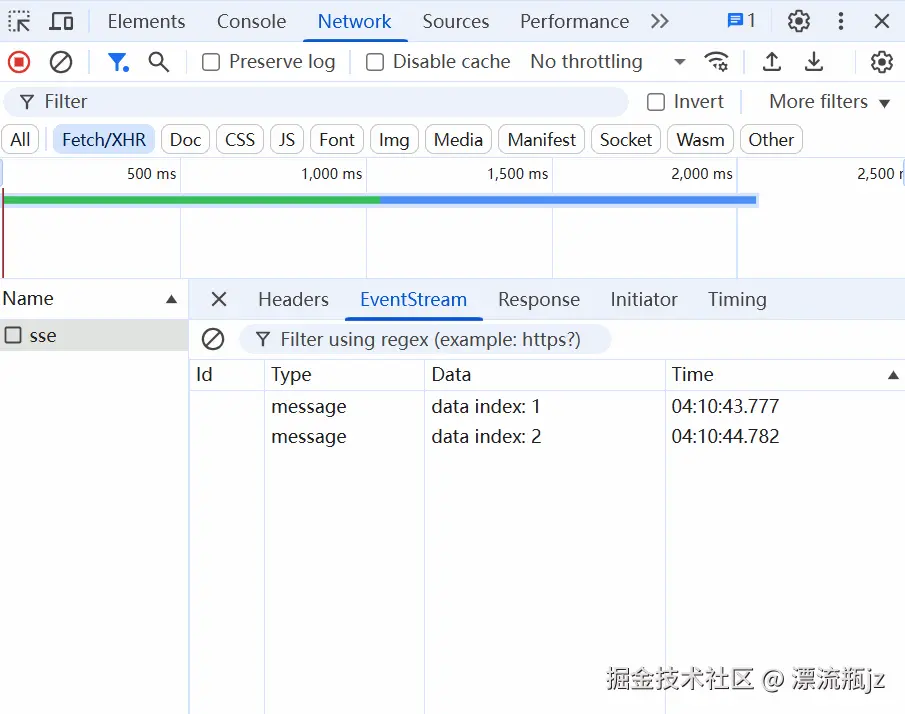This screenshot has height=714, width=905.
Task: Clear the network log
Action: click(61, 61)
